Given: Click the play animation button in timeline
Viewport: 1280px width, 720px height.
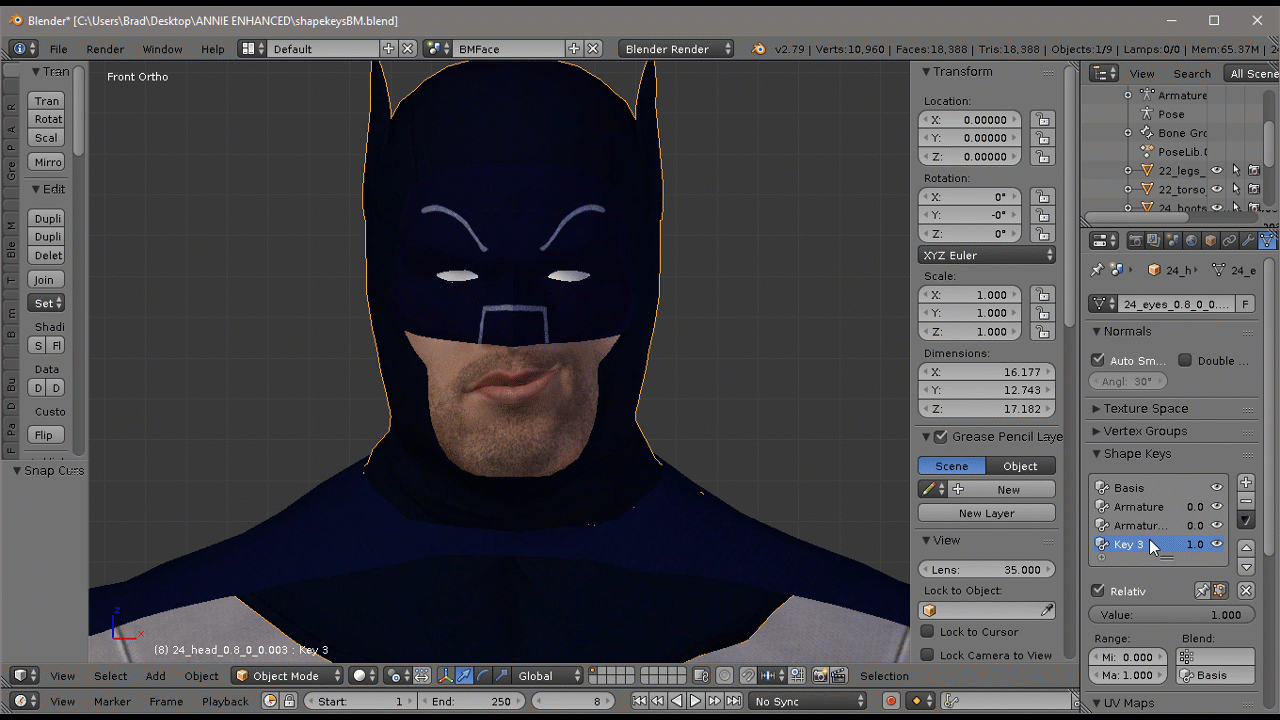Looking at the screenshot, I should [x=696, y=701].
